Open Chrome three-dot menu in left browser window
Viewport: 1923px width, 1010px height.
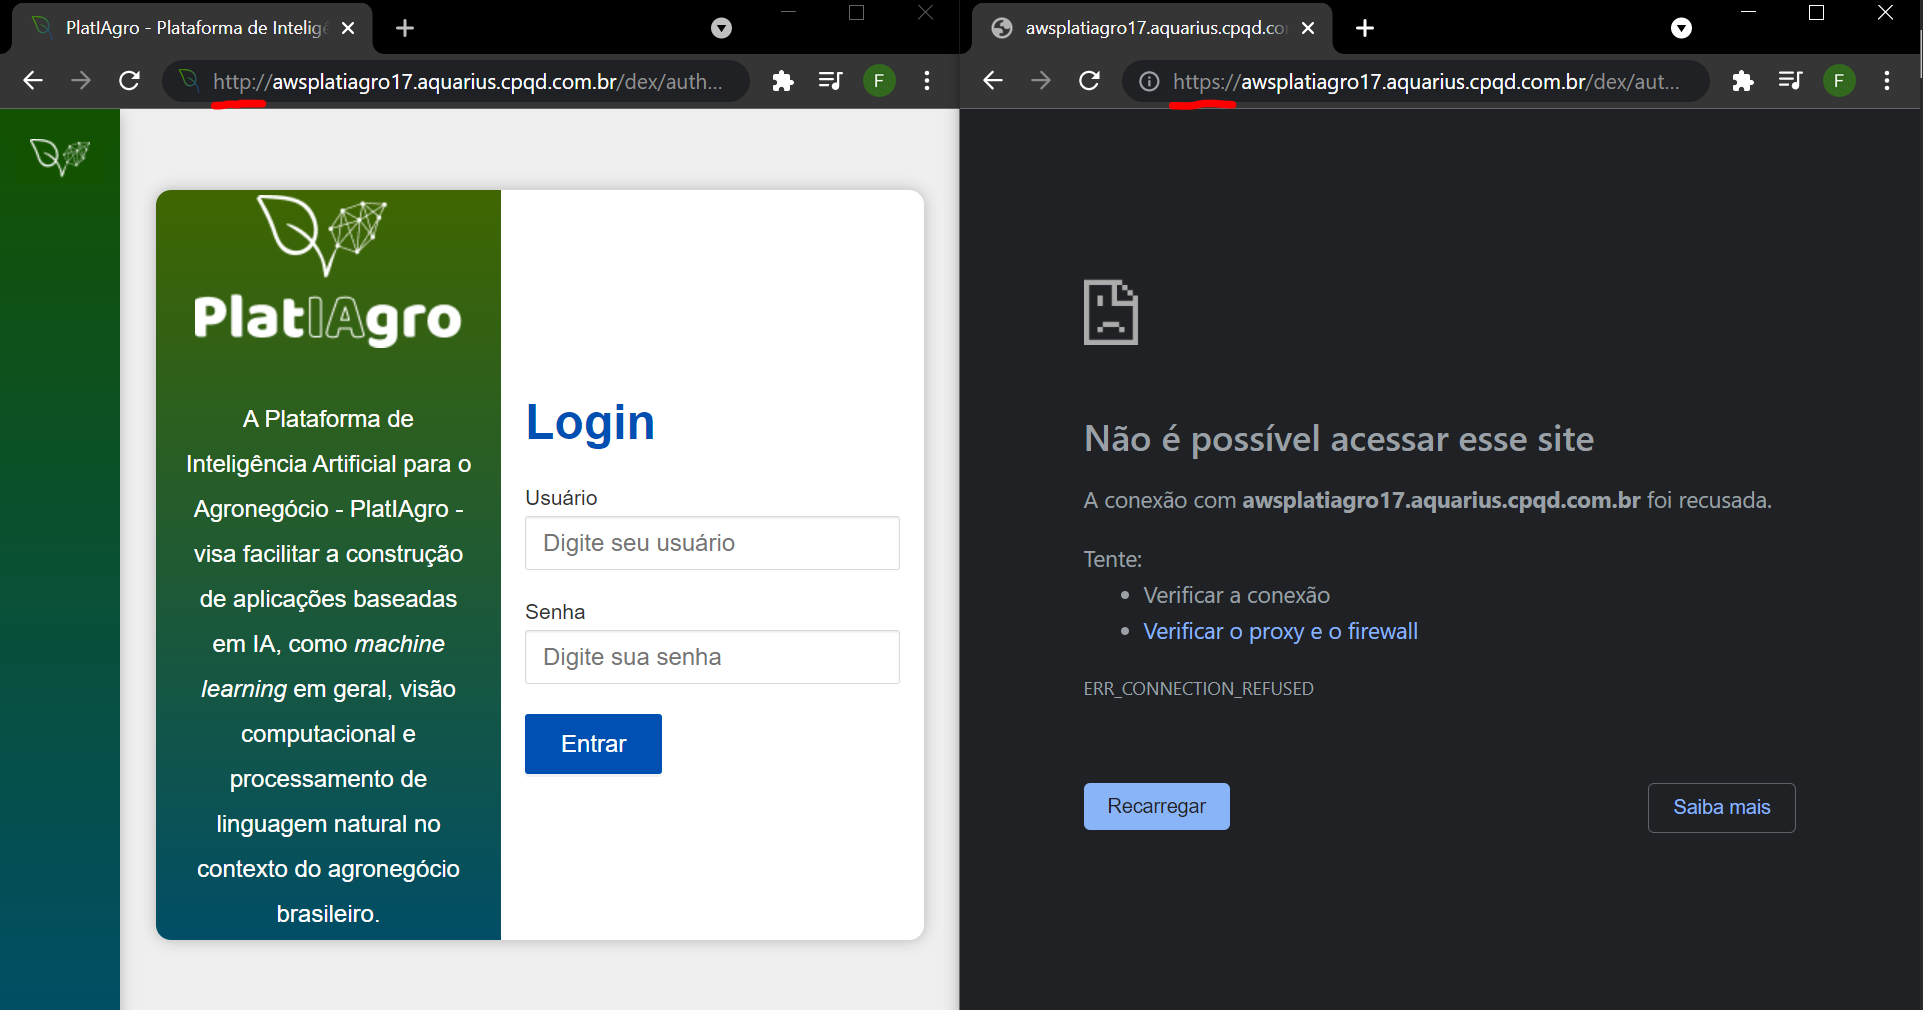[x=927, y=81]
